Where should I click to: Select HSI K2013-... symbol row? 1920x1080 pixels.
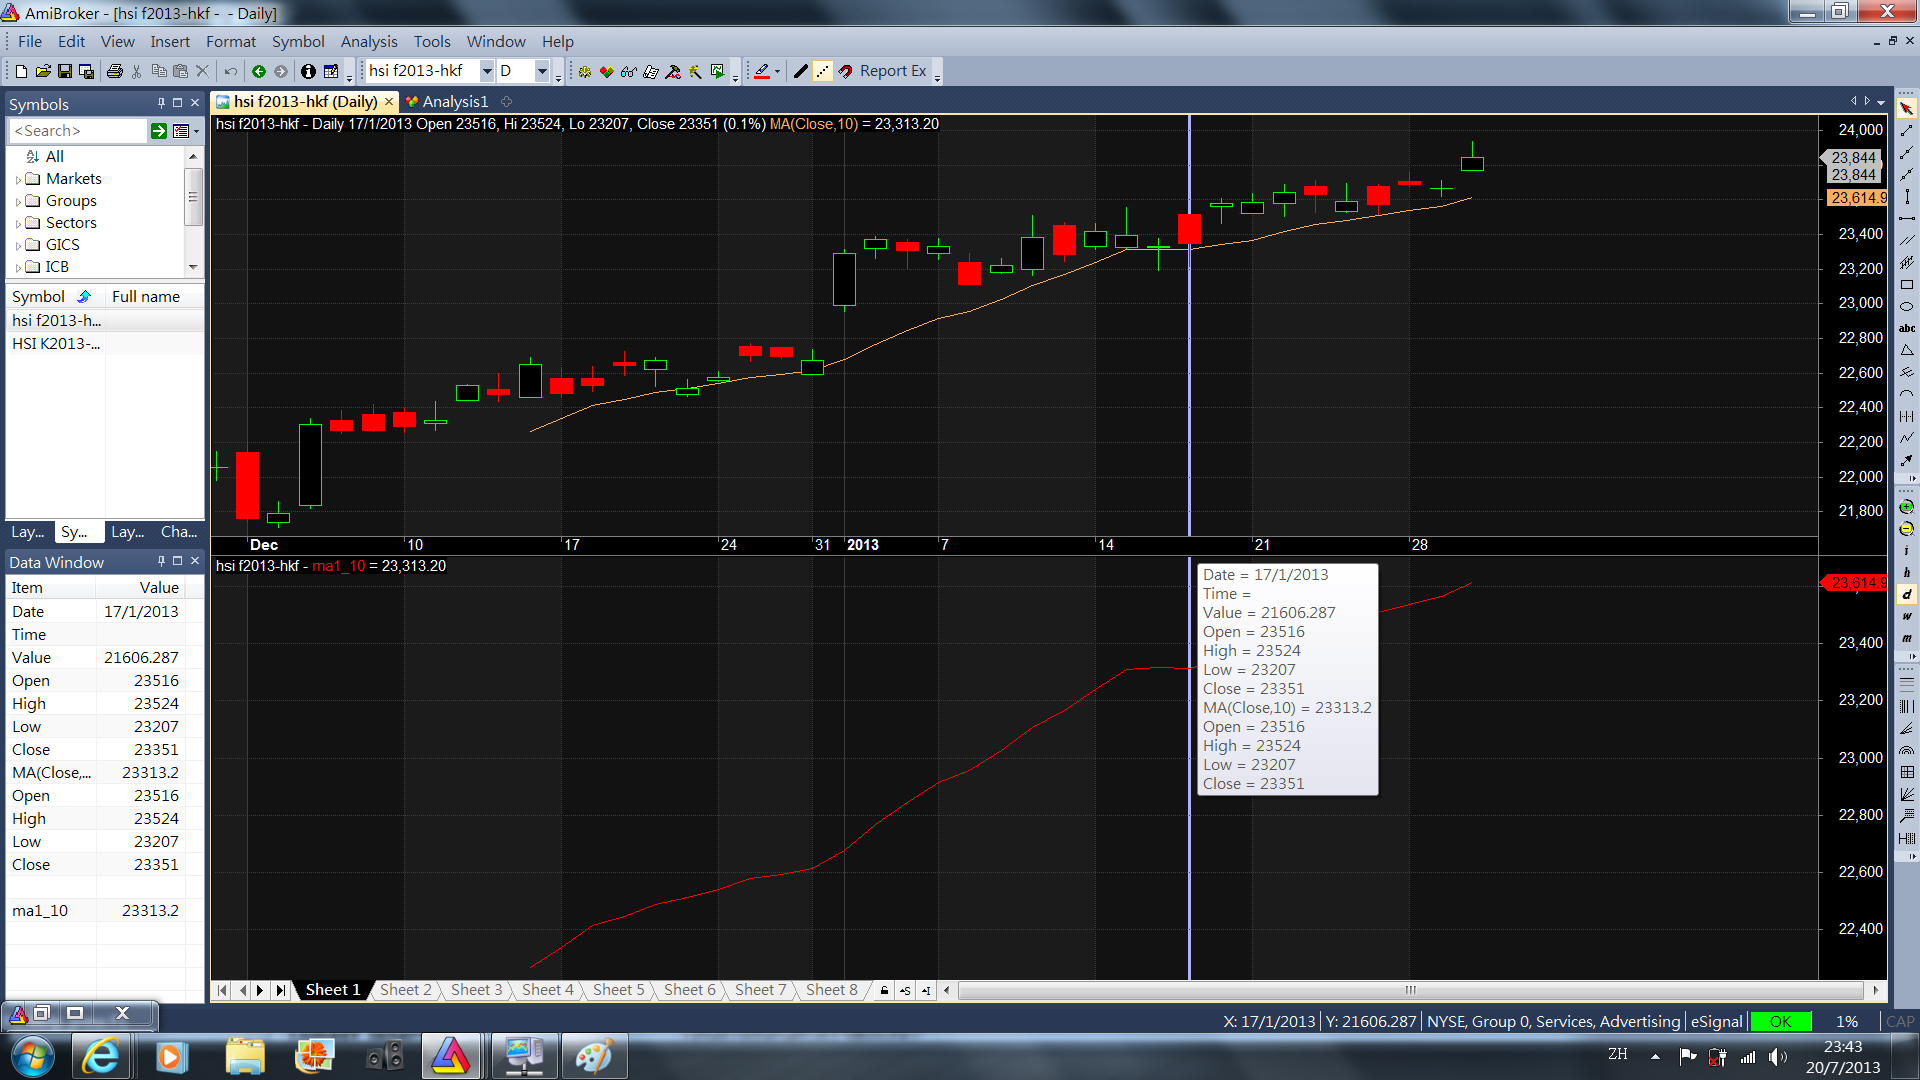pyautogui.click(x=105, y=343)
